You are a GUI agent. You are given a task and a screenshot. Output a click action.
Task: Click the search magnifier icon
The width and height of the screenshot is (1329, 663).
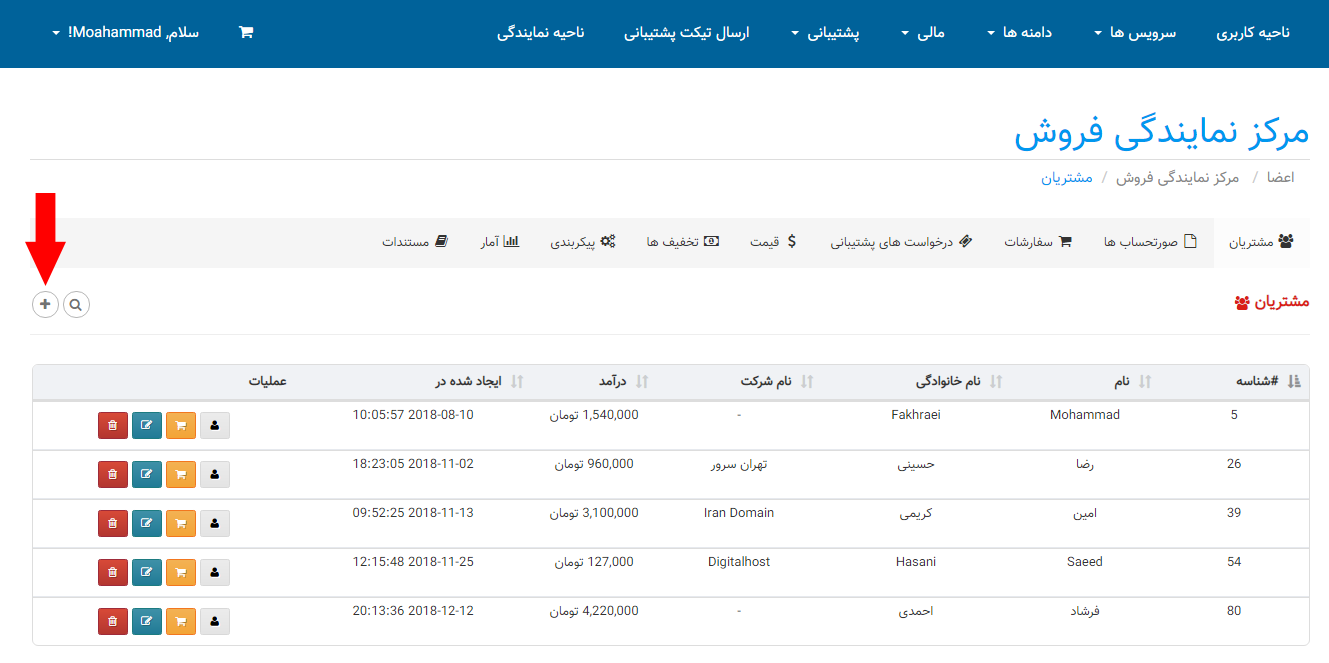(x=76, y=304)
